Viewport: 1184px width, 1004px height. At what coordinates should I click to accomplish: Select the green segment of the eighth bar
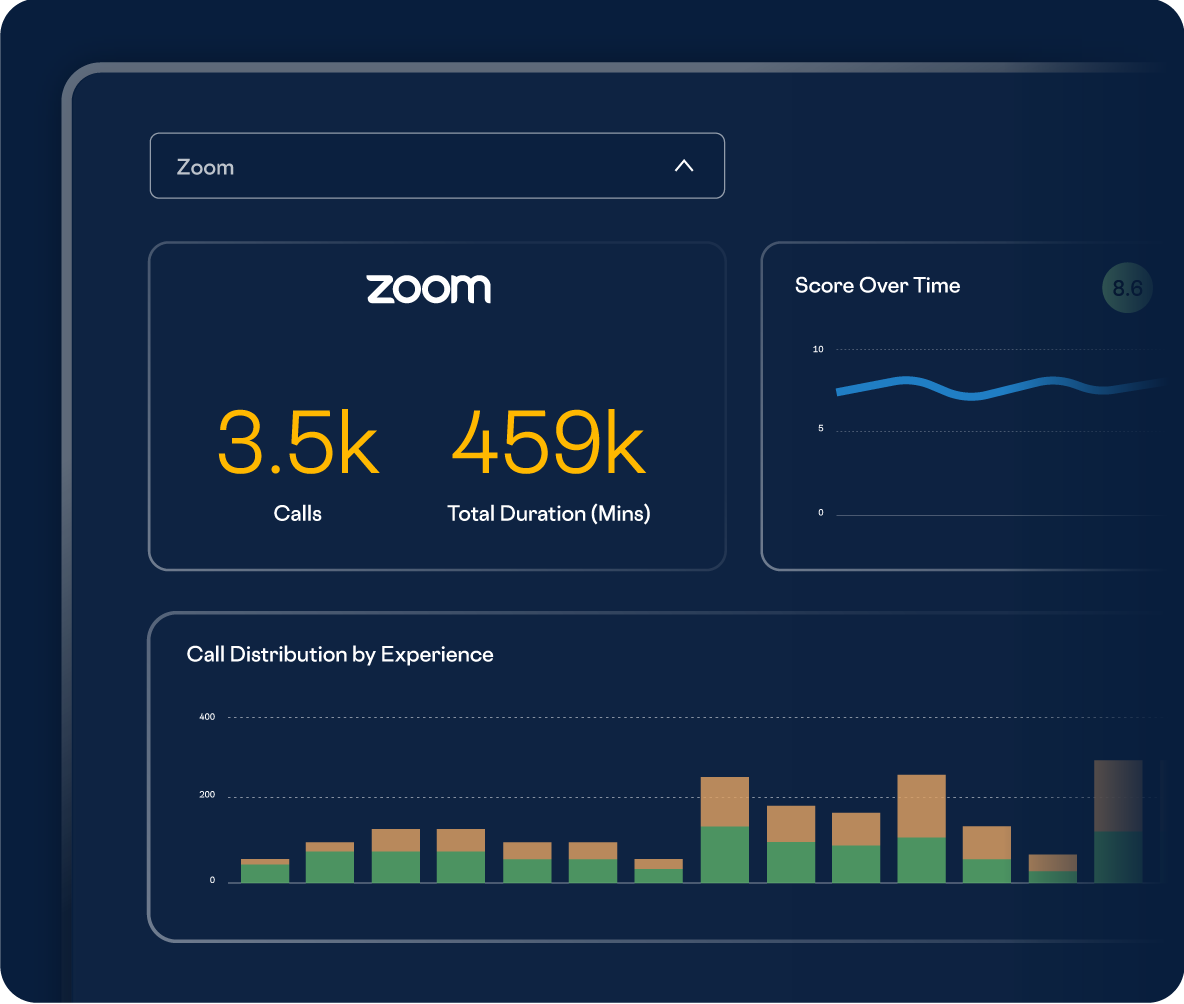(725, 855)
